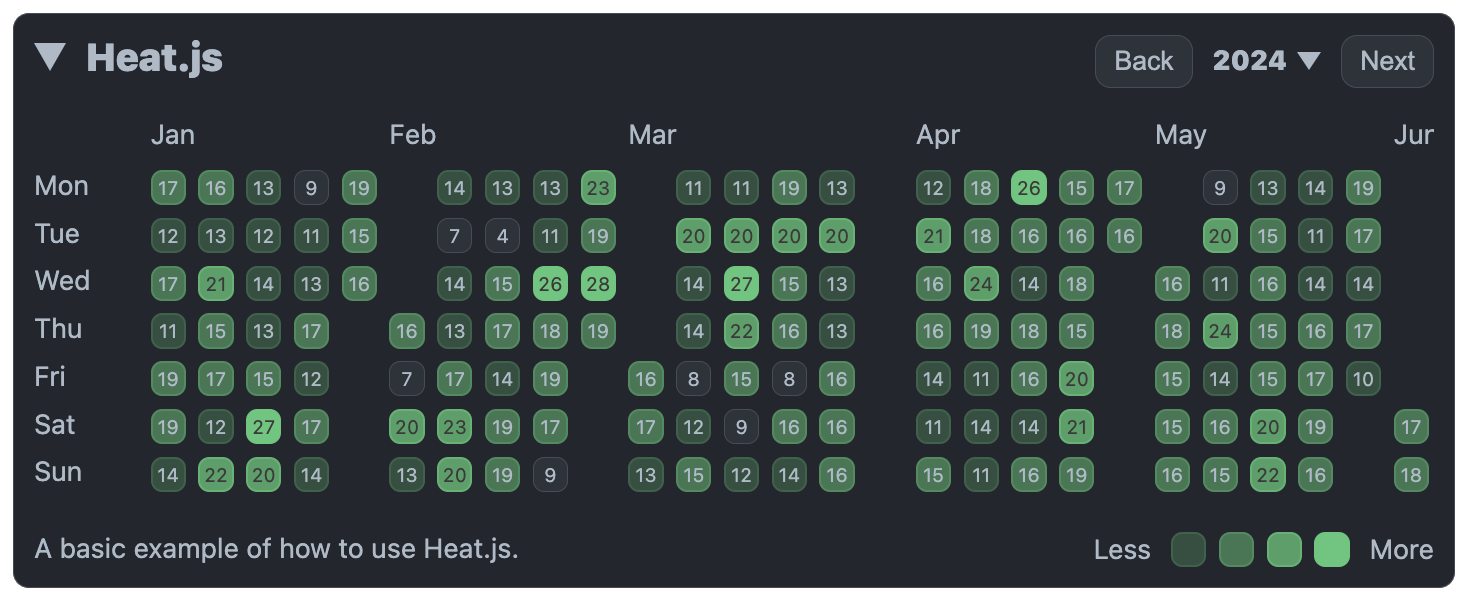Select the 27 cell in January's Sat row
The image size is (1468, 602).
click(x=264, y=426)
